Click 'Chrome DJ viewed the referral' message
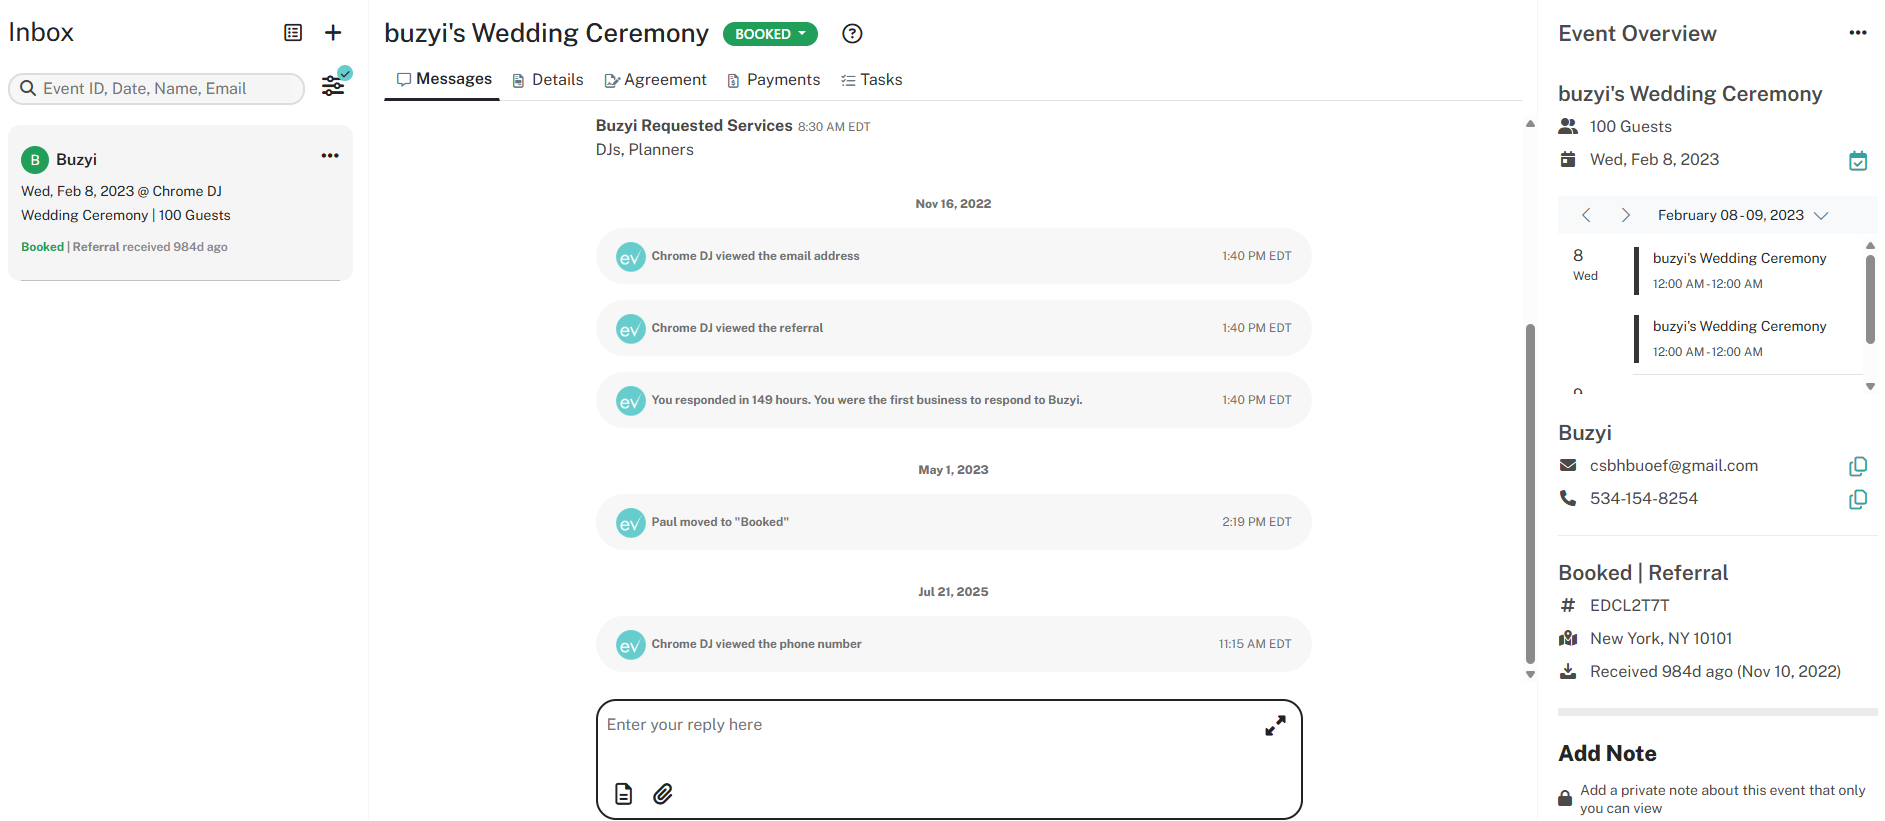Image resolution: width=1885 pixels, height=821 pixels. 953,328
